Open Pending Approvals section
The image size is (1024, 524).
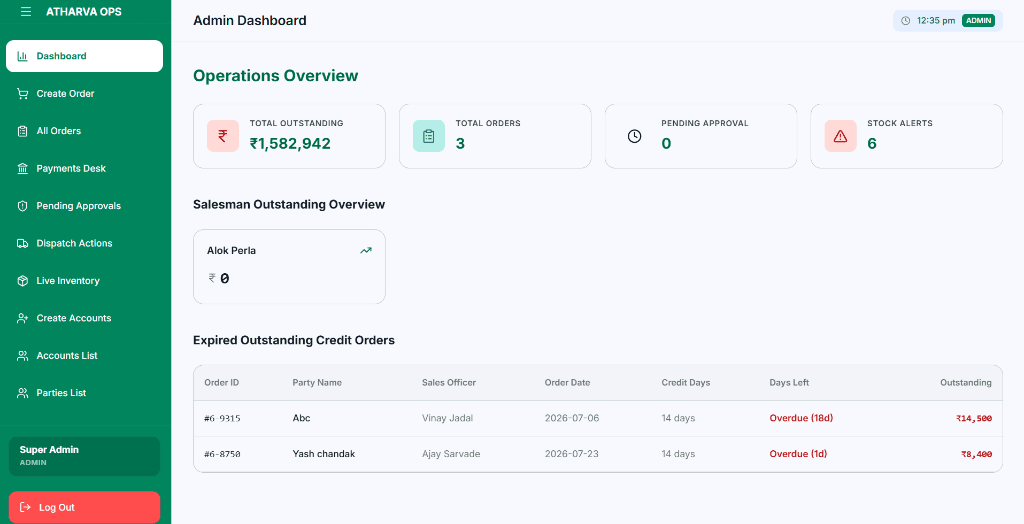coord(84,206)
